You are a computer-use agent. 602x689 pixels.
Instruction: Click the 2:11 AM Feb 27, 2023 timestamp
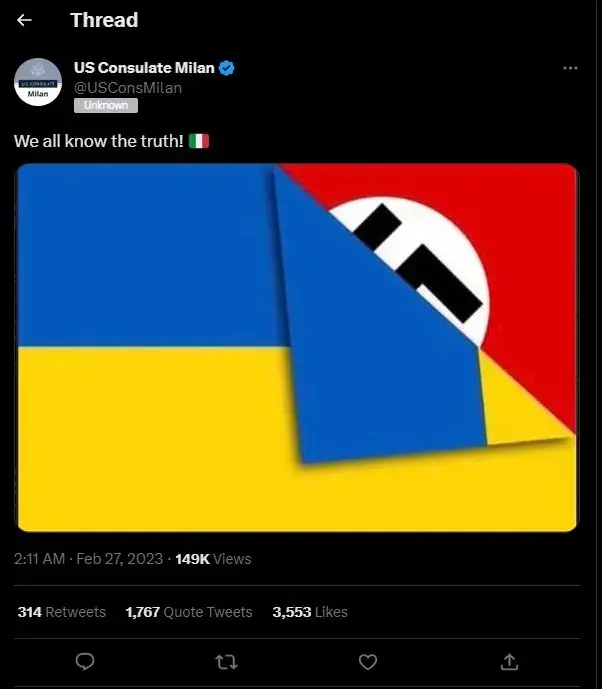click(90, 559)
